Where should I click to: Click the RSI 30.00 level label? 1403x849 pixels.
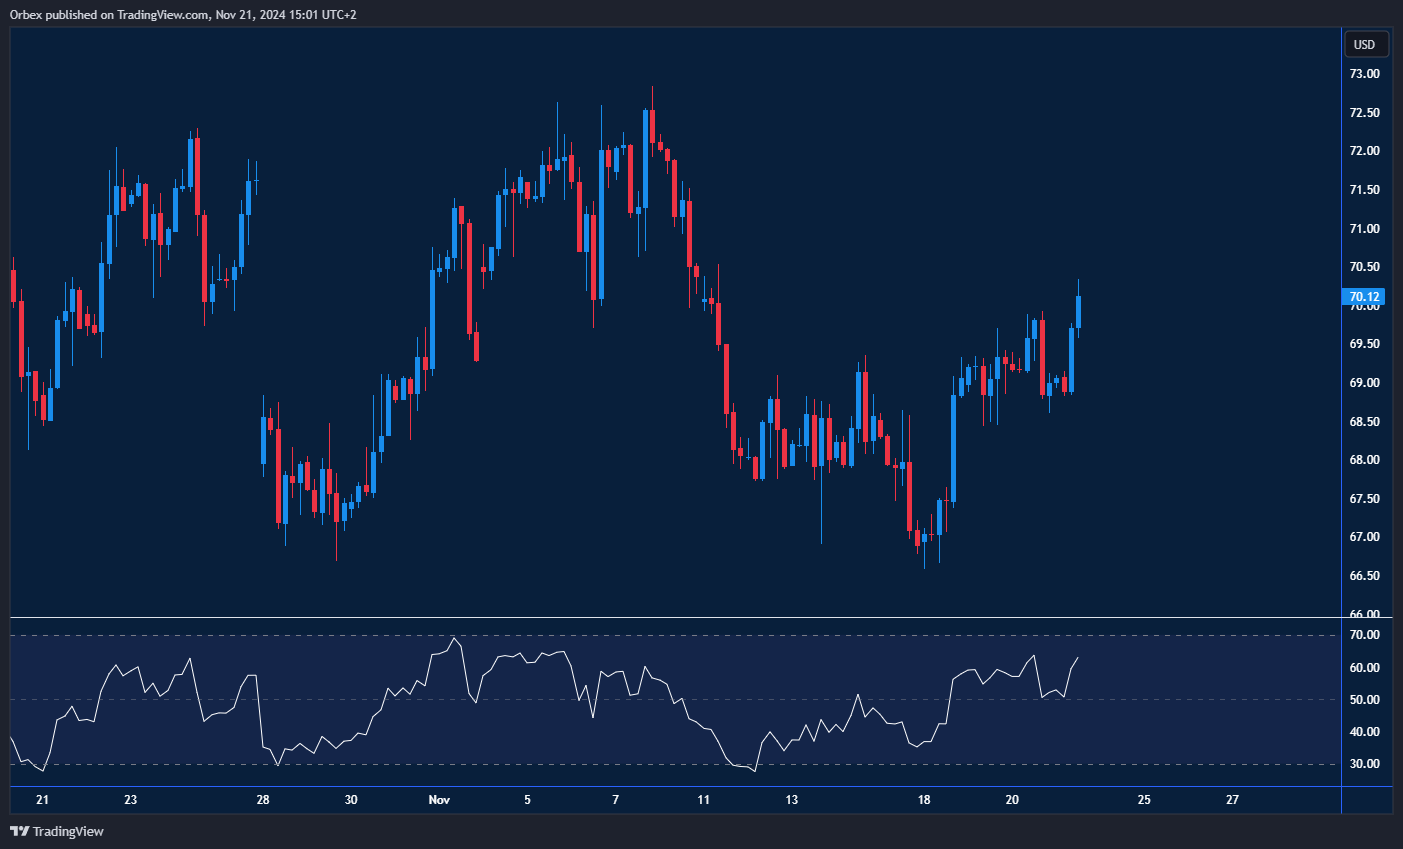pos(1364,764)
